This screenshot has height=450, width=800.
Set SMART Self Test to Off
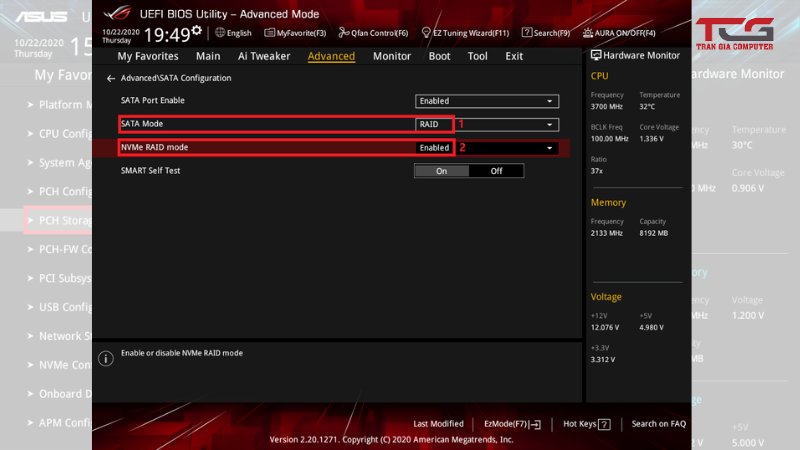(x=496, y=171)
